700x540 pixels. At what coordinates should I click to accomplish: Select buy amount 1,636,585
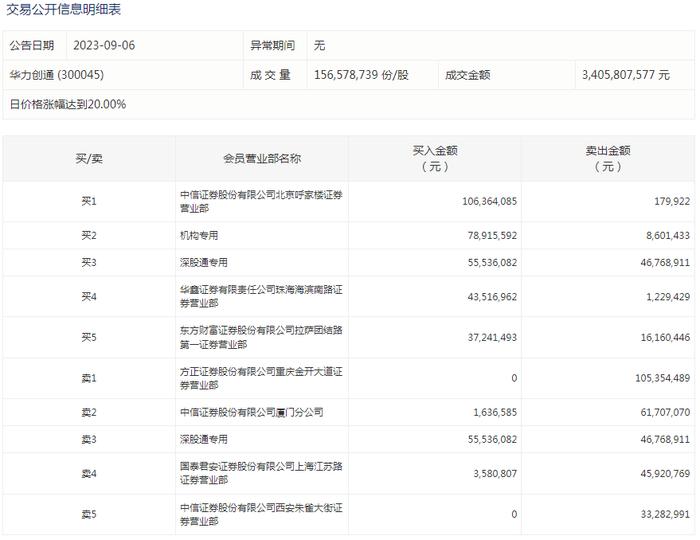(495, 412)
